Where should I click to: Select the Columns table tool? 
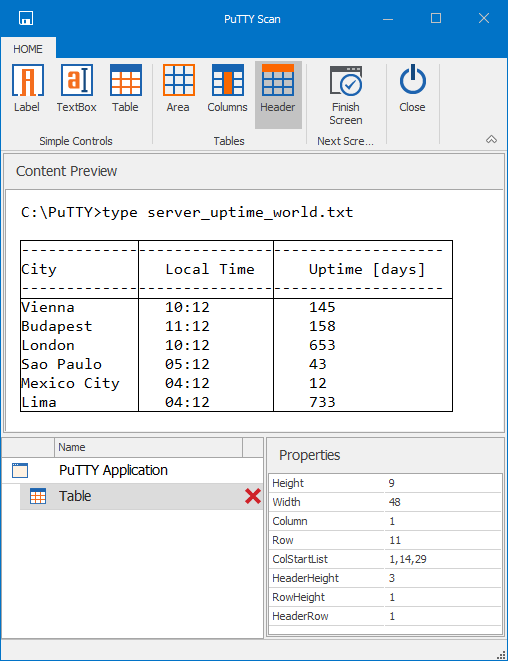point(227,89)
